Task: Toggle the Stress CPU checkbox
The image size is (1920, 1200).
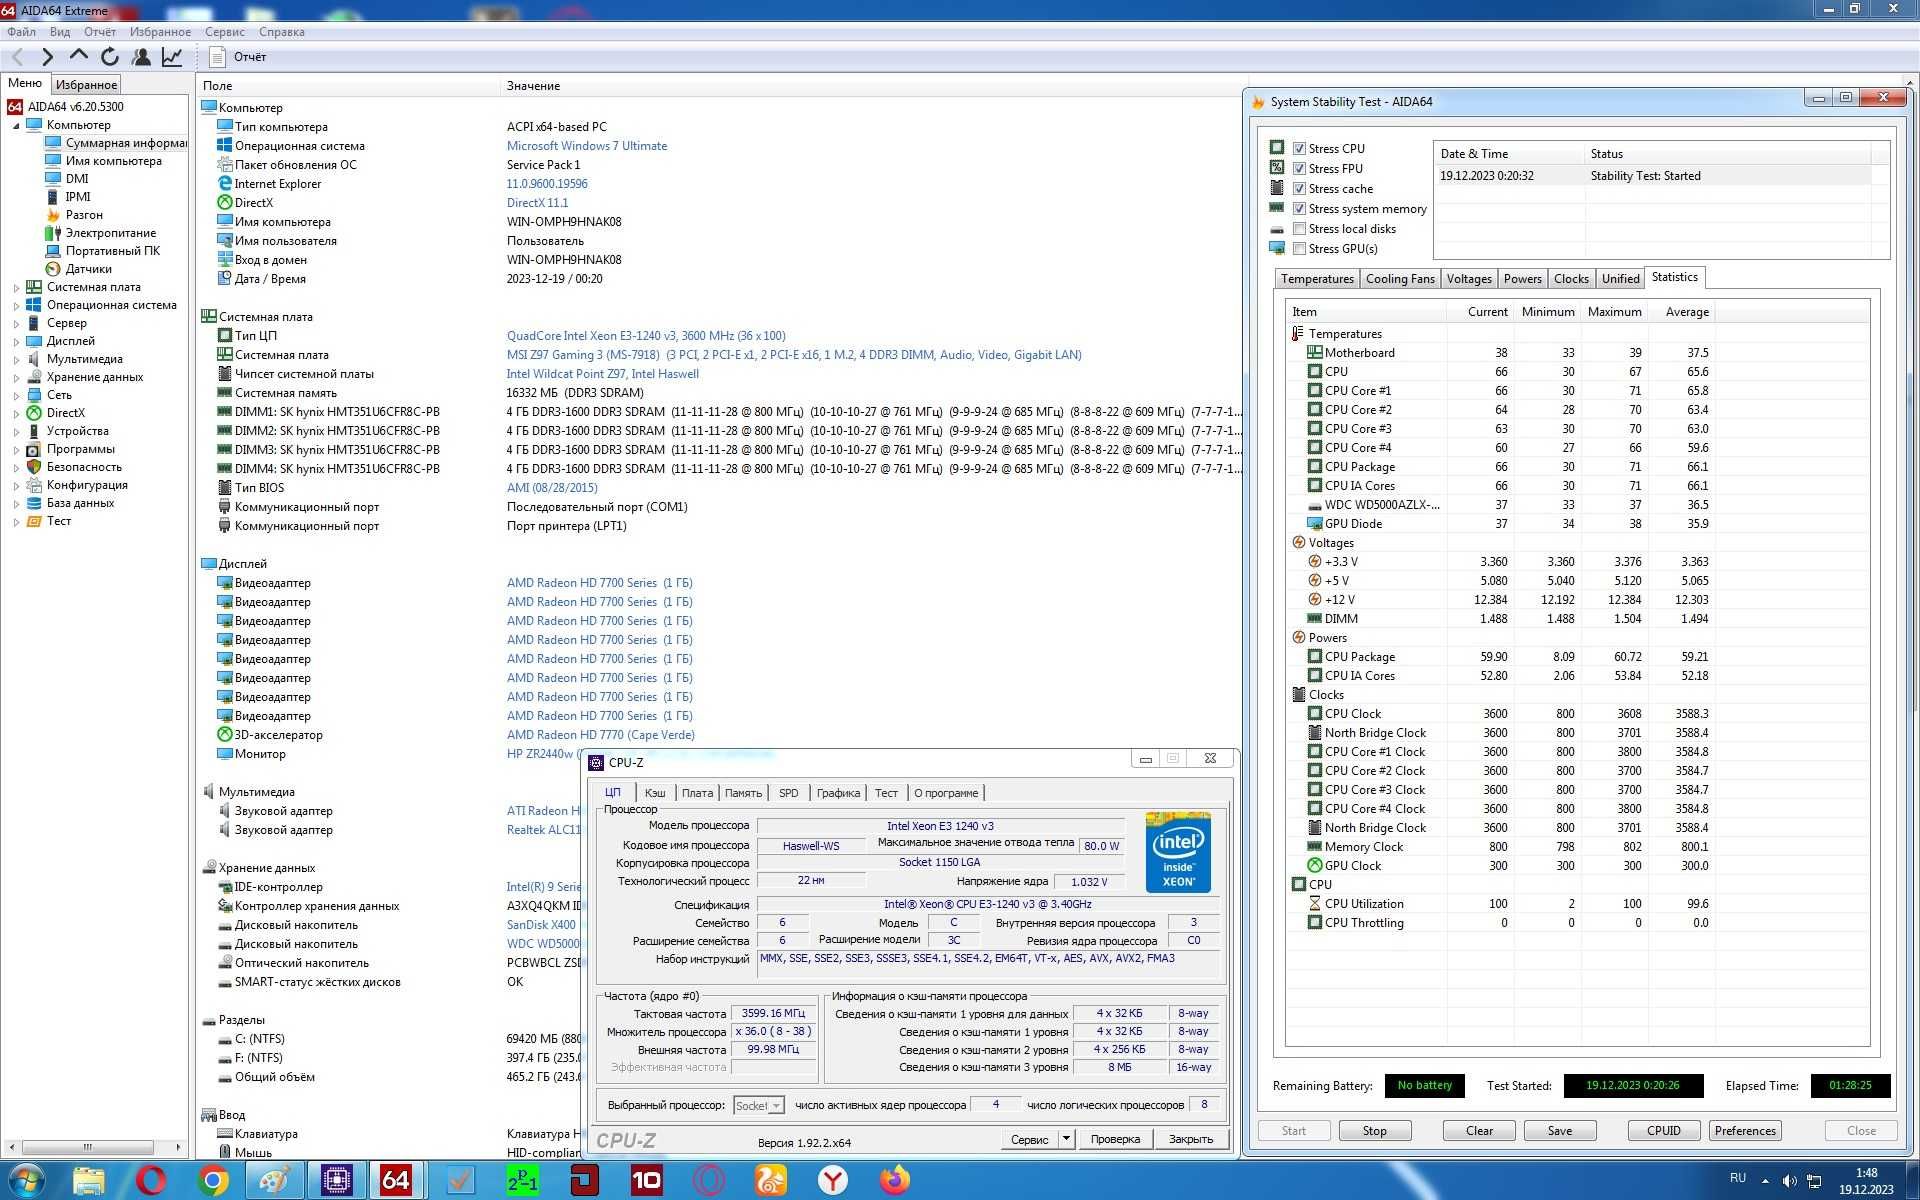Action: coord(1299,149)
